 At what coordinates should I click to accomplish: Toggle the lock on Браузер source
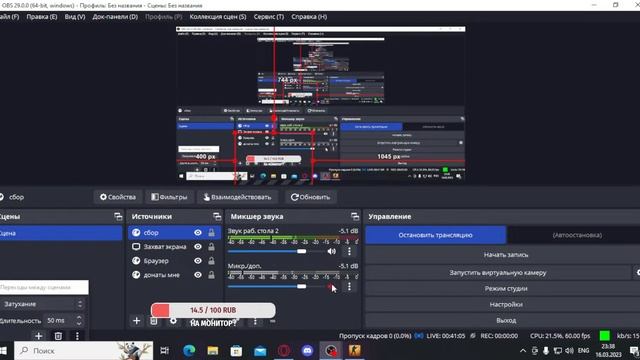(211, 261)
